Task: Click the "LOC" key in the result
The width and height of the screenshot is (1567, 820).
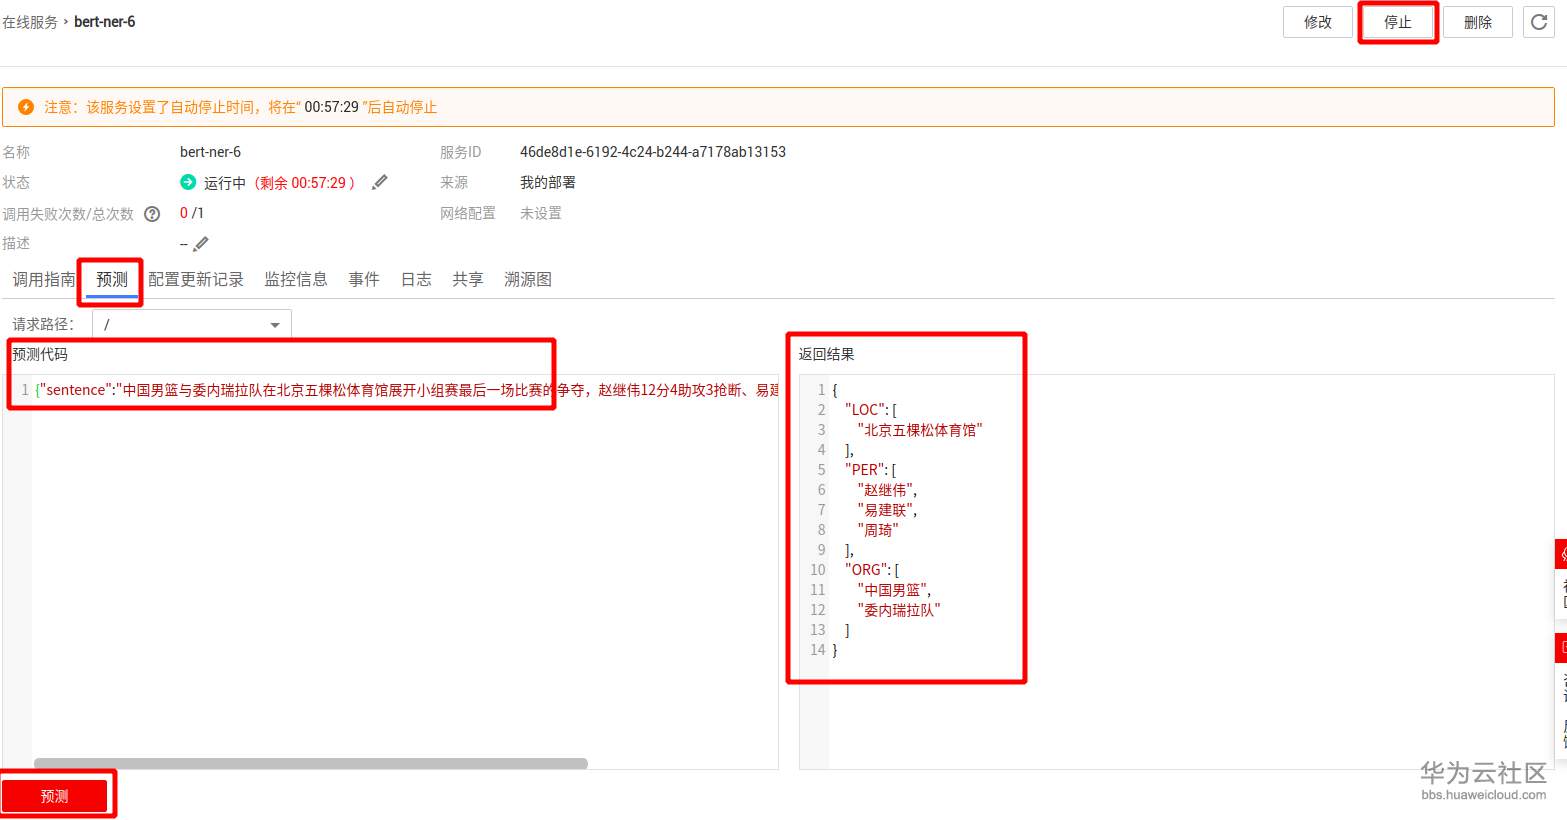Action: coord(864,410)
